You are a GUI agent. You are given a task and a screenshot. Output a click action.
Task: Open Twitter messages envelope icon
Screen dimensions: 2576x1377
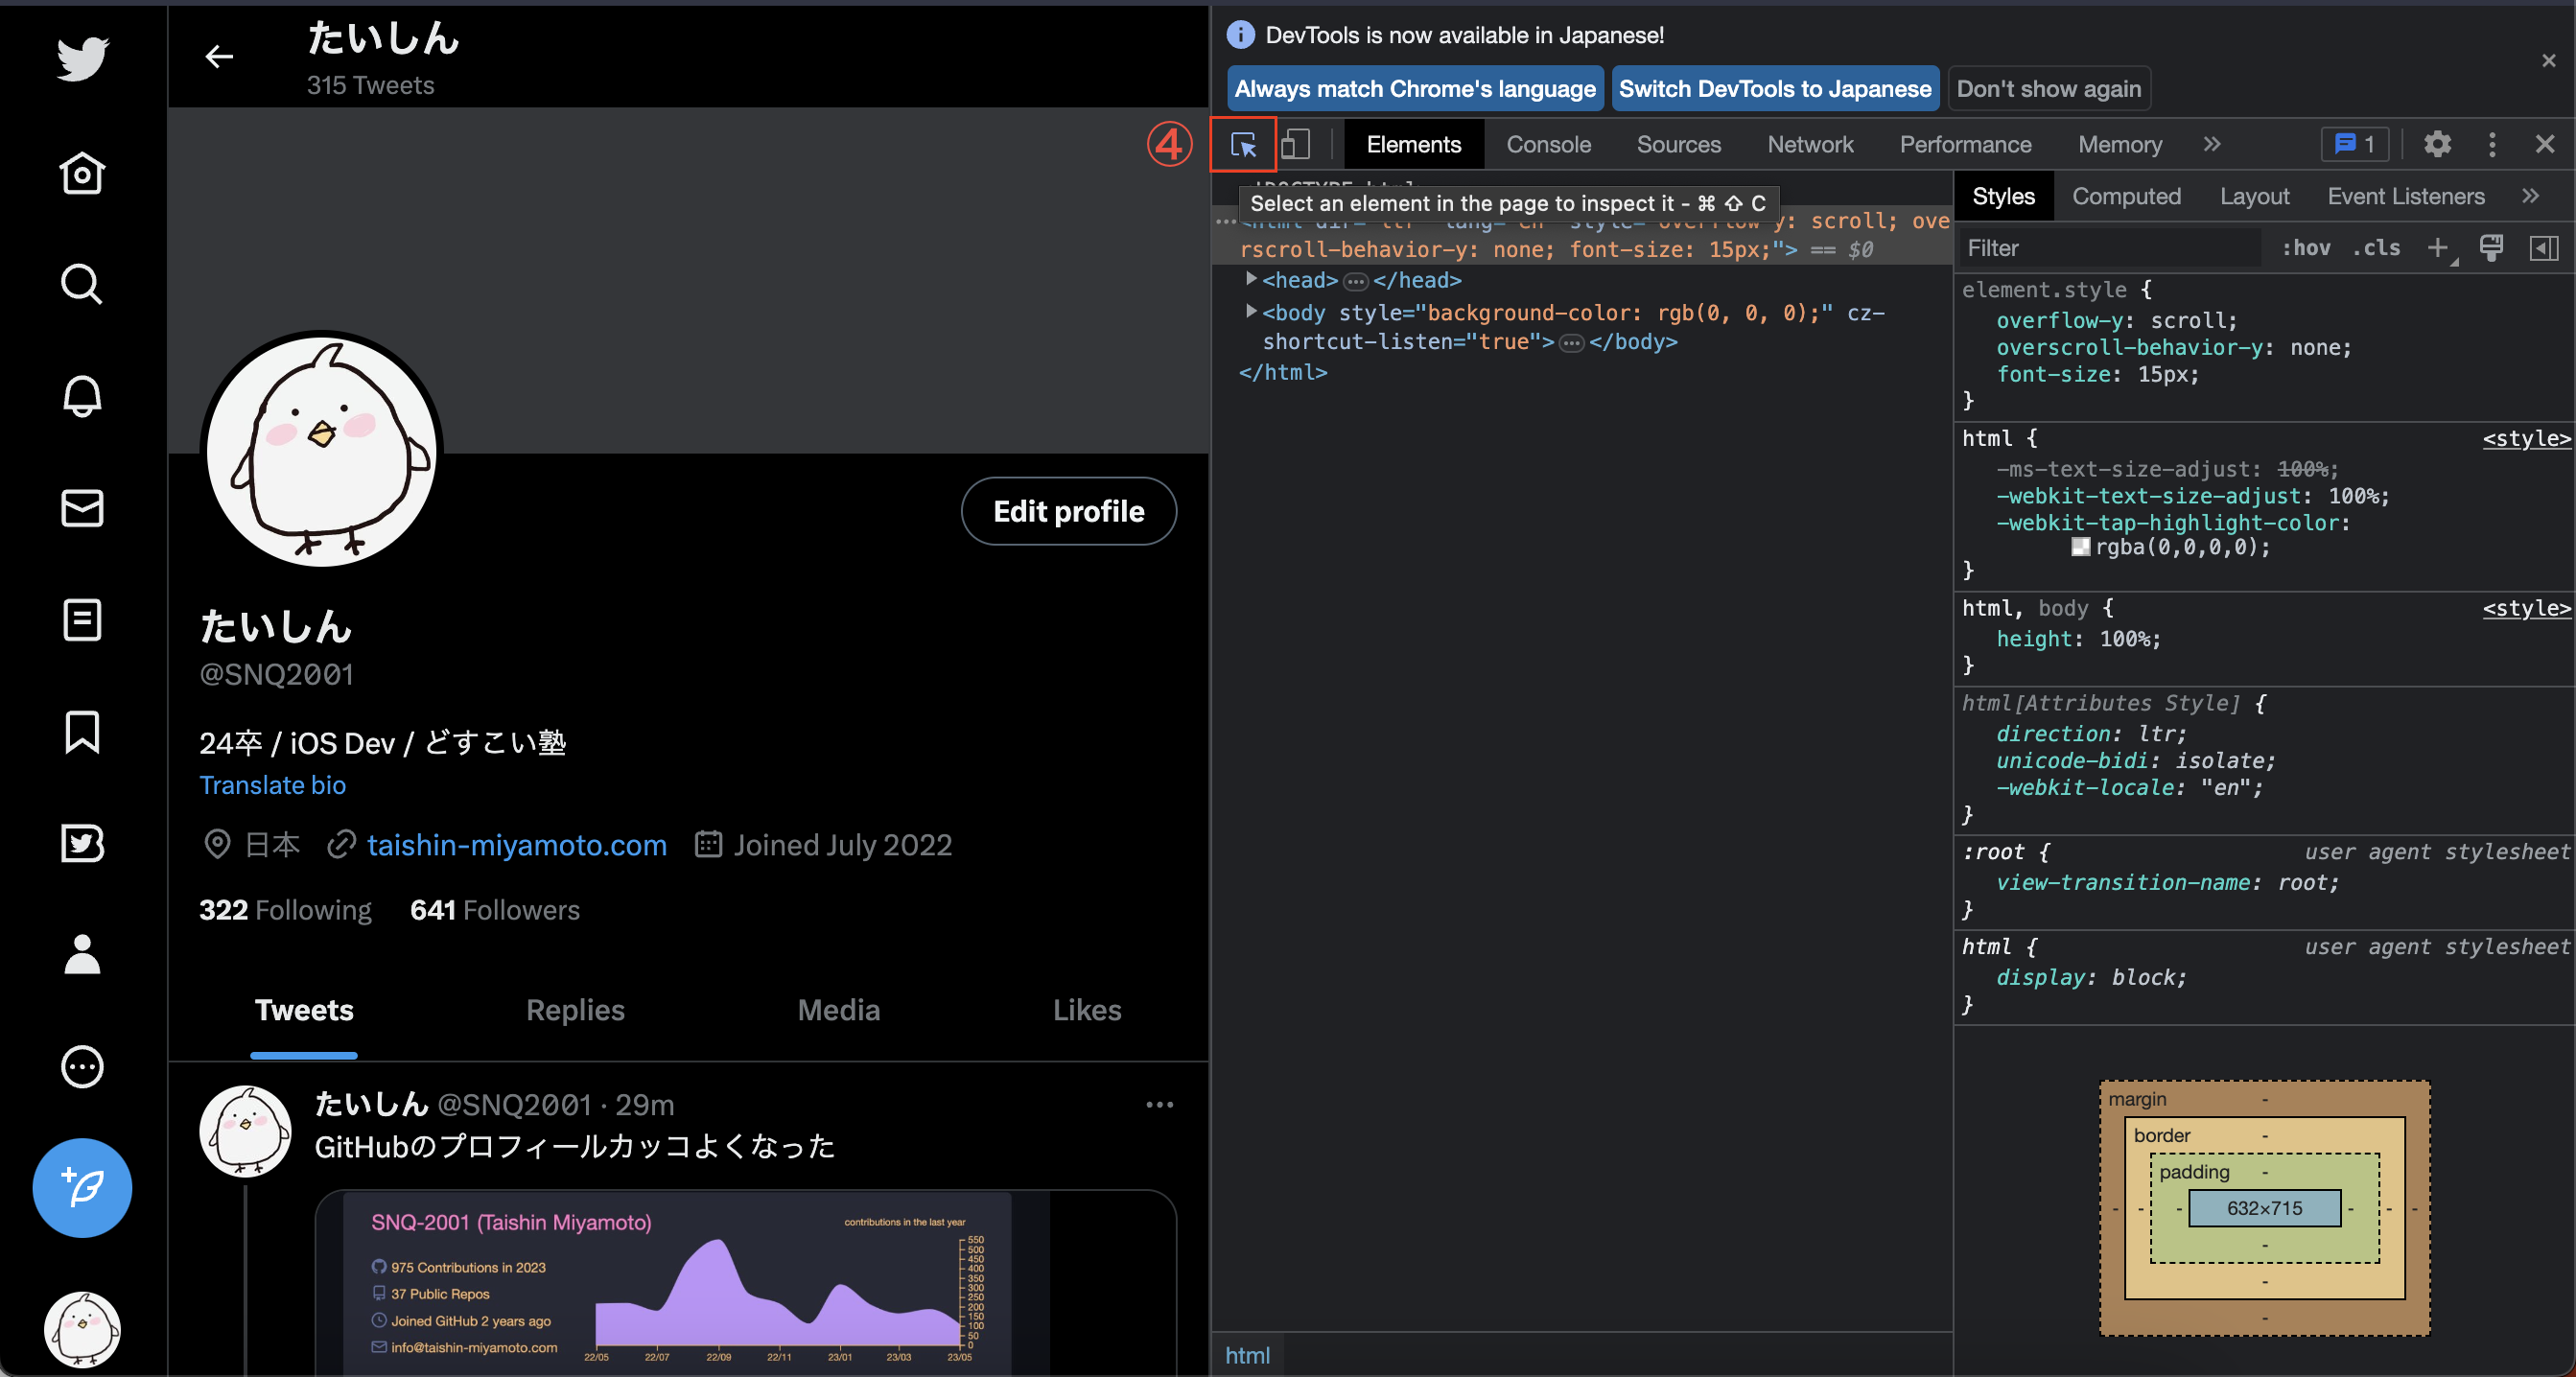point(82,508)
